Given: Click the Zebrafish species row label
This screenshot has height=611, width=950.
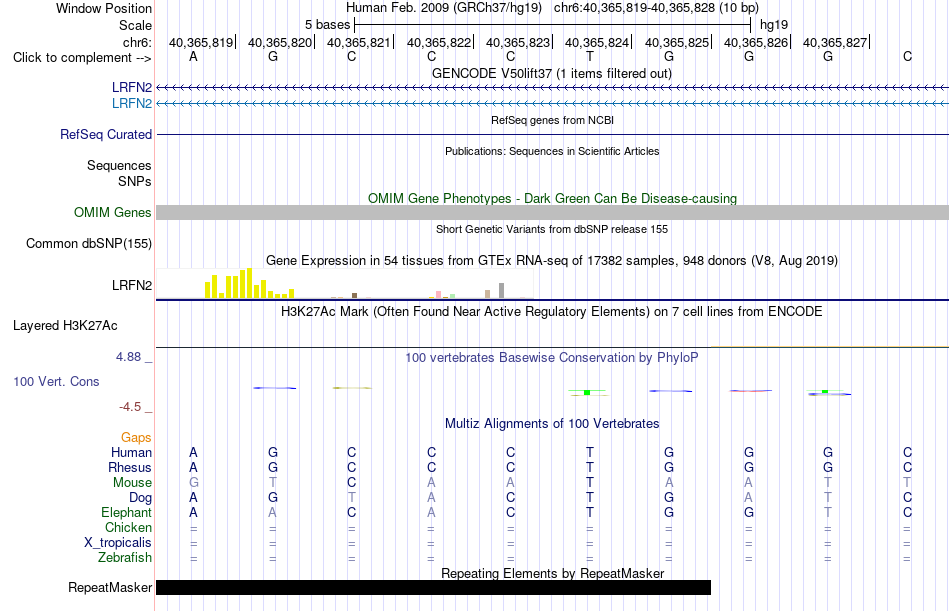Looking at the screenshot, I should coord(125,557).
